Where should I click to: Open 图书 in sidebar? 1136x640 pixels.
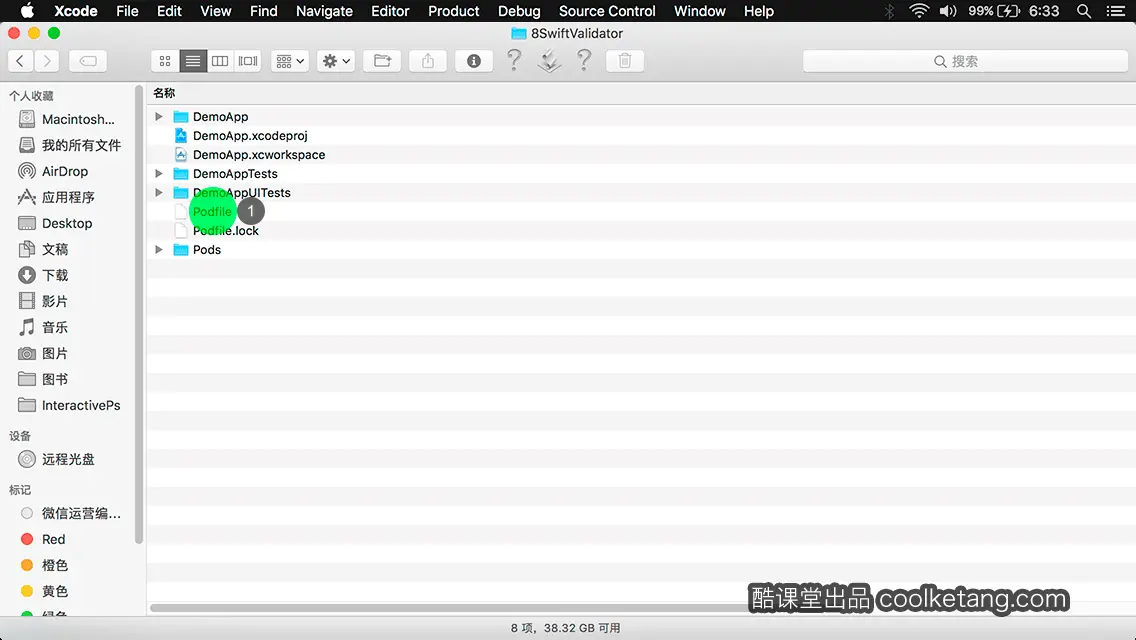coord(43,379)
